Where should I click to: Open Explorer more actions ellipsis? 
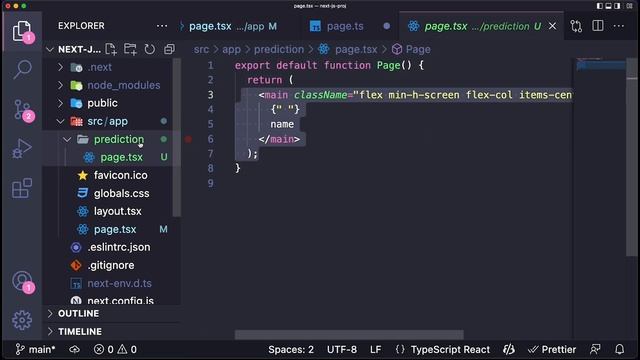point(162,26)
